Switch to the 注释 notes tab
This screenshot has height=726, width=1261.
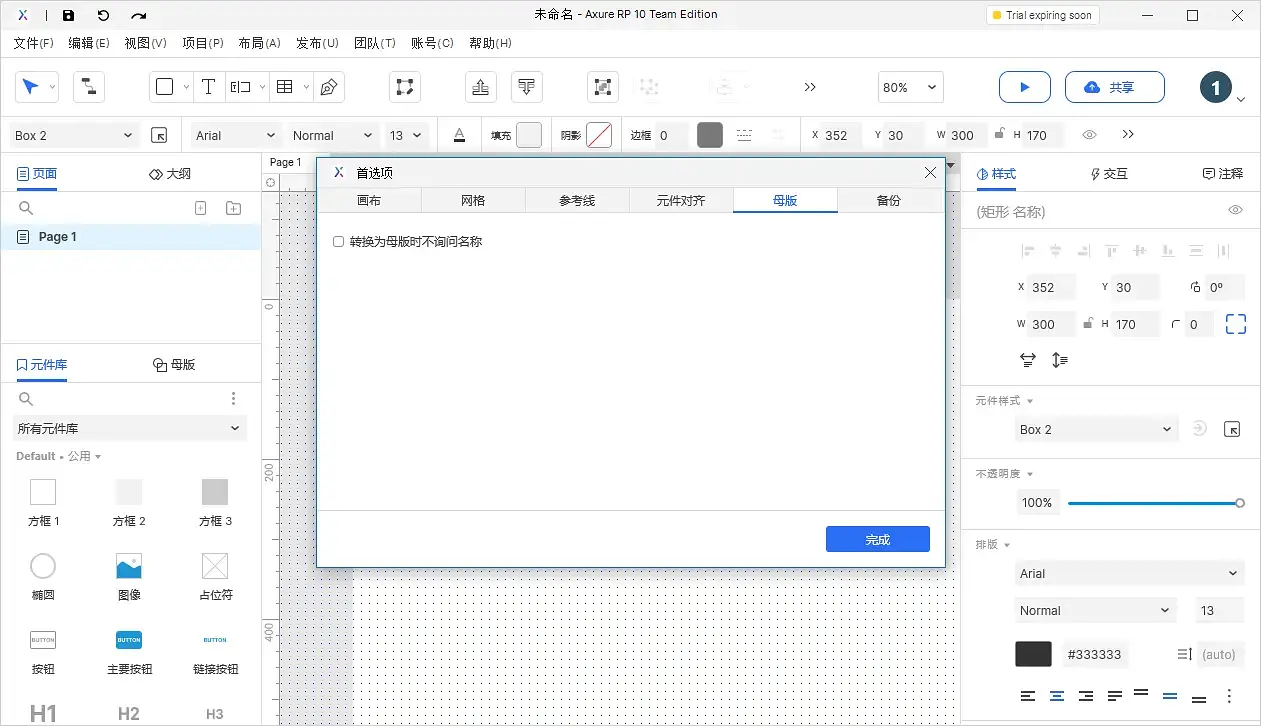pyautogui.click(x=1223, y=174)
